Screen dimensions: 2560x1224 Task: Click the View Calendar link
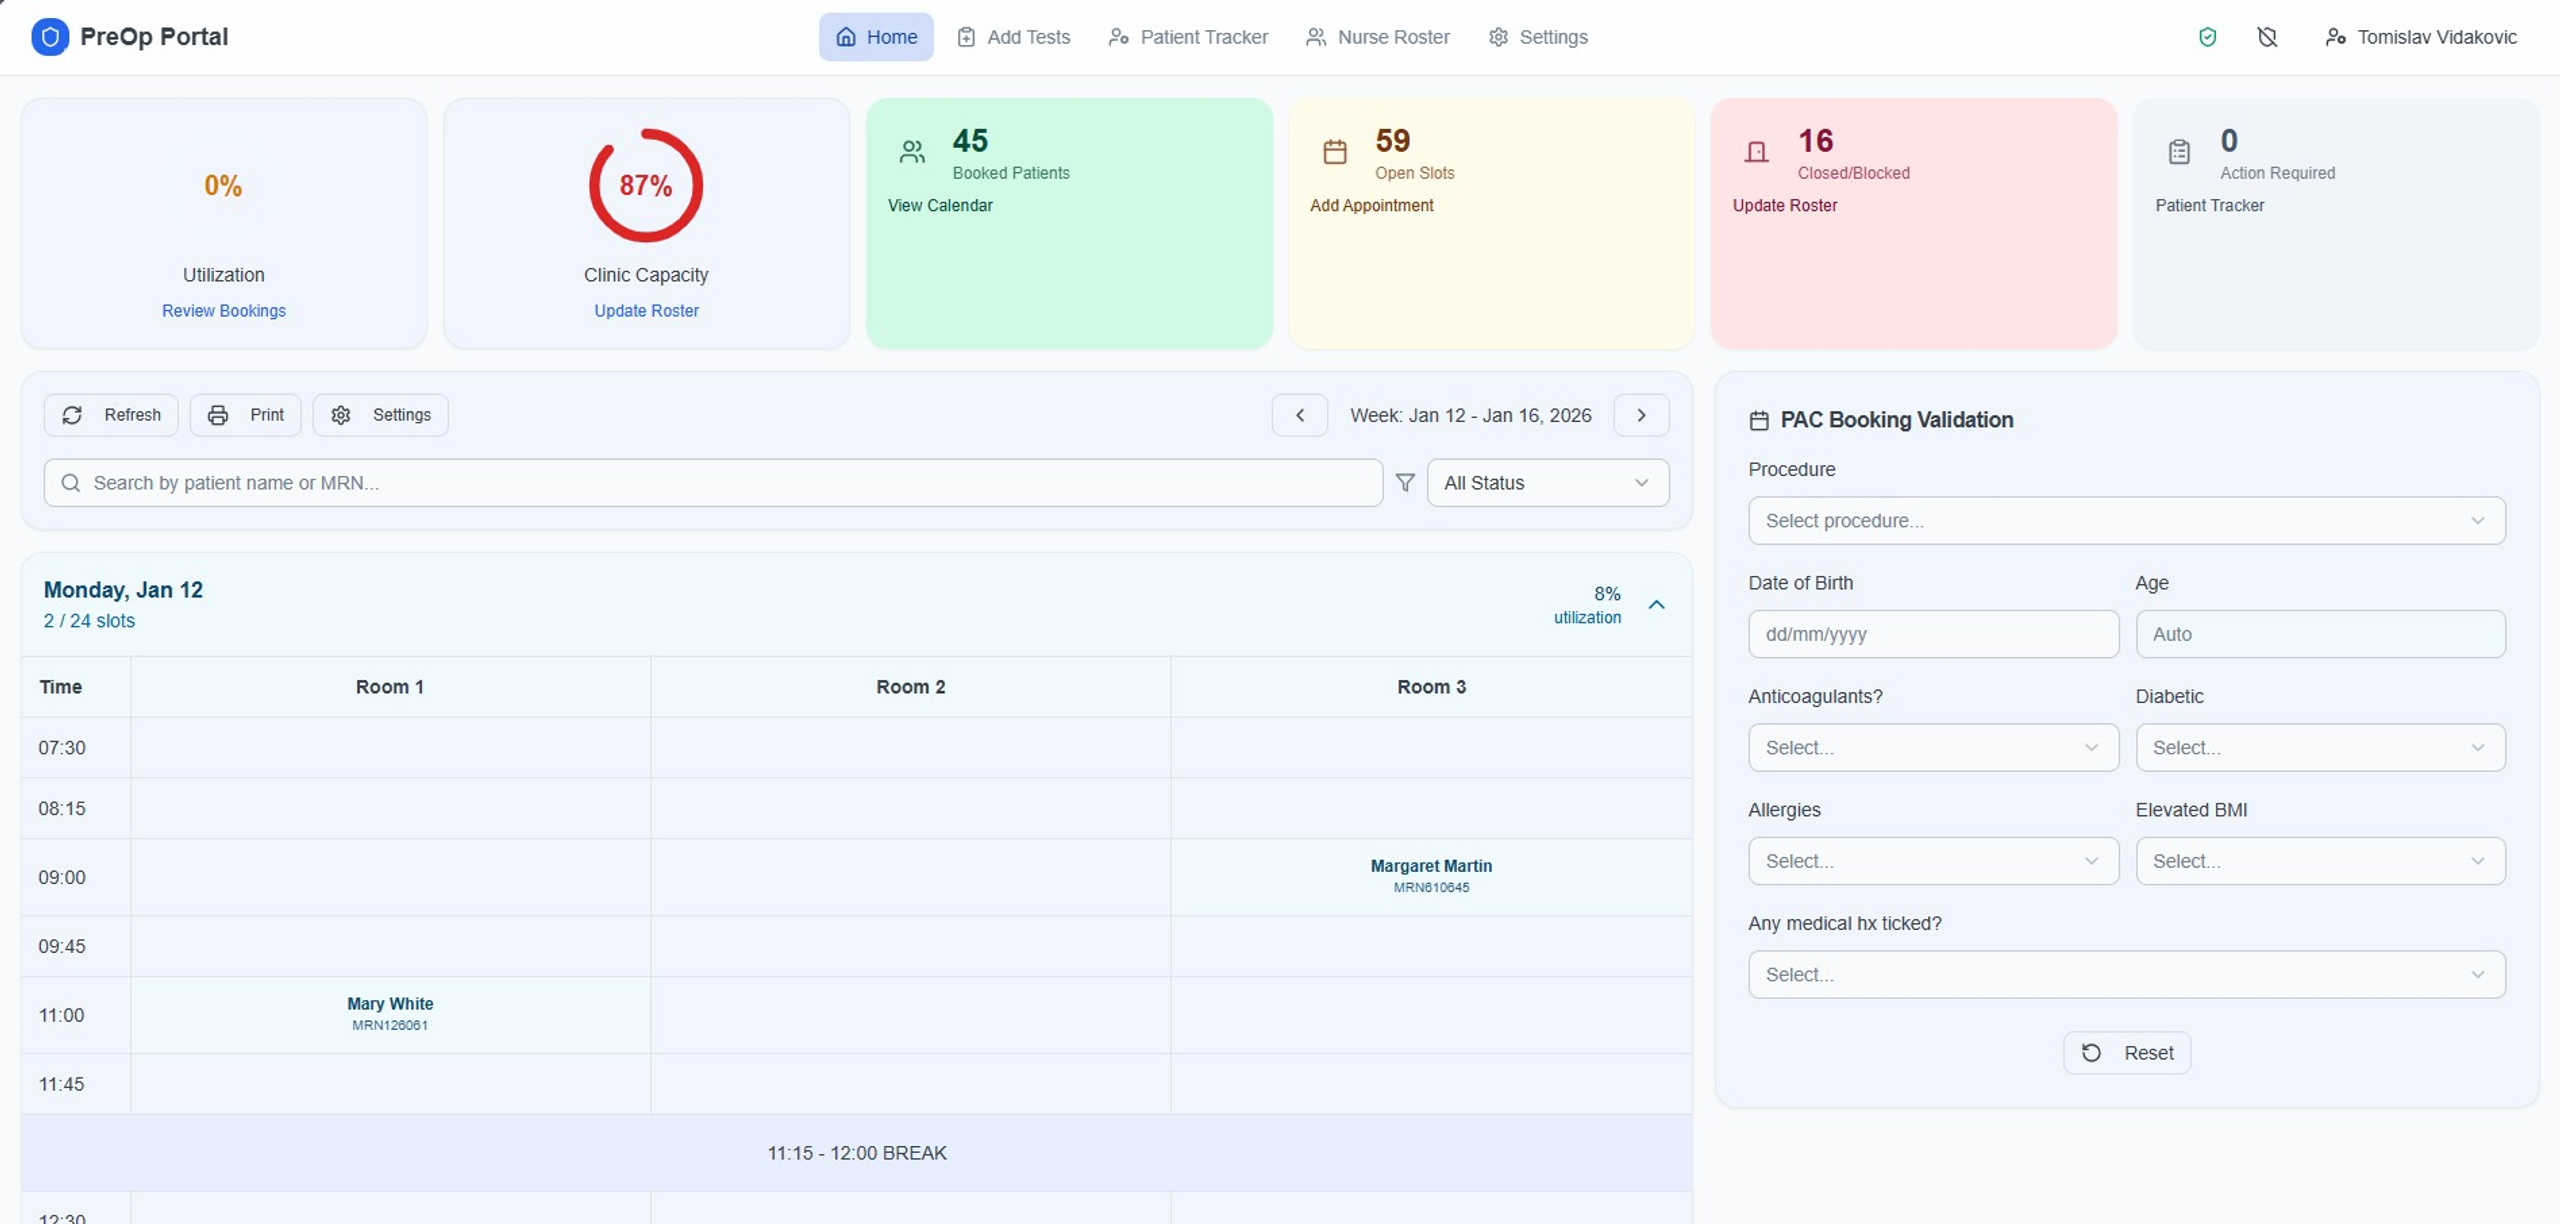pos(940,205)
